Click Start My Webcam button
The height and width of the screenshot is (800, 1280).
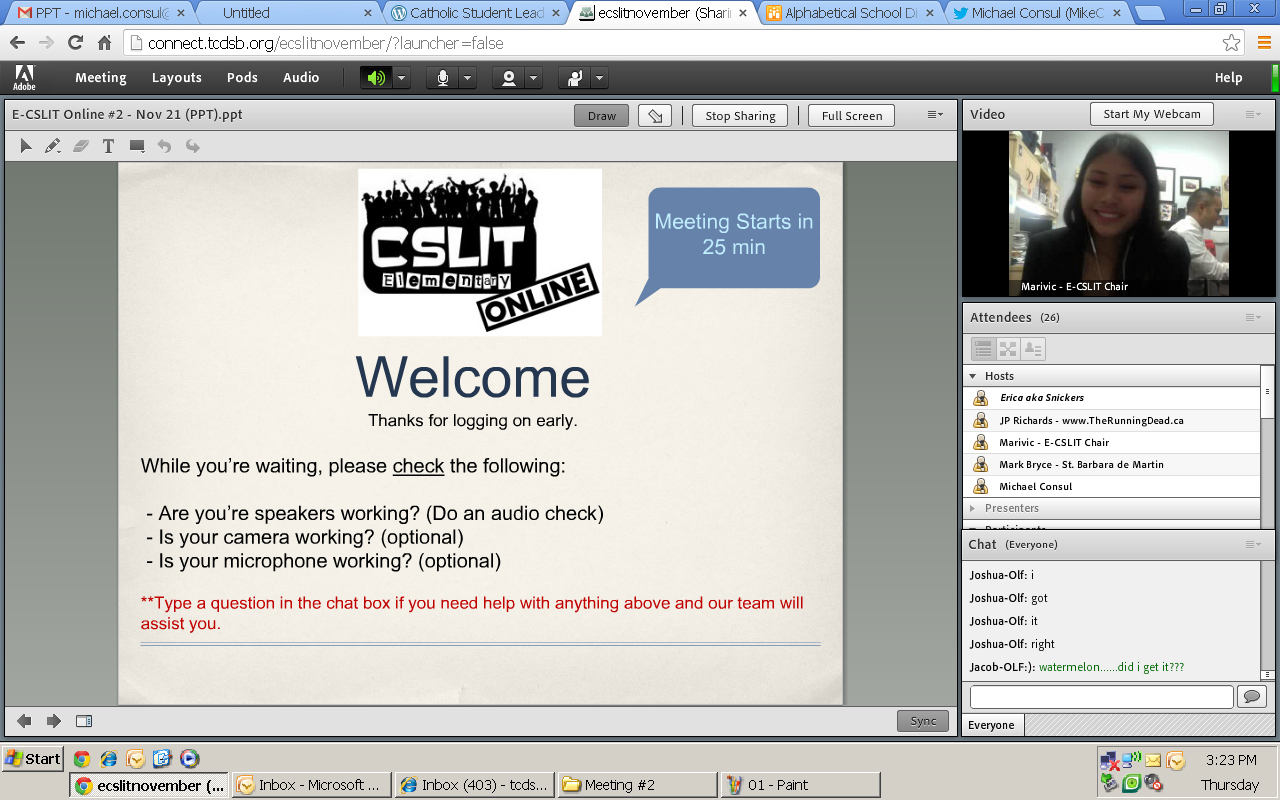click(x=1151, y=114)
